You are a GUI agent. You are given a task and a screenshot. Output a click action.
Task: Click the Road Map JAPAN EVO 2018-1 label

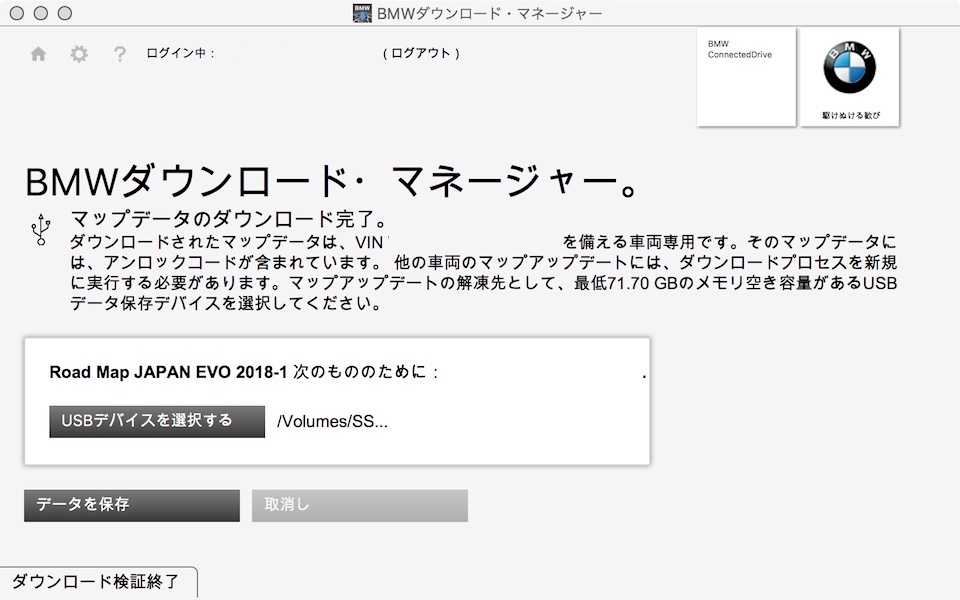click(168, 372)
